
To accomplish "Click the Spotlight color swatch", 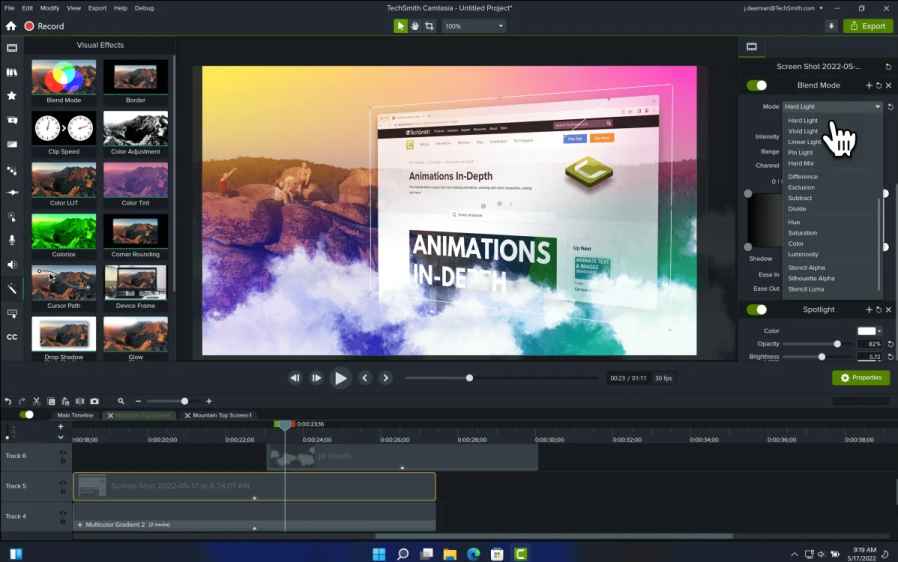I will coord(866,331).
